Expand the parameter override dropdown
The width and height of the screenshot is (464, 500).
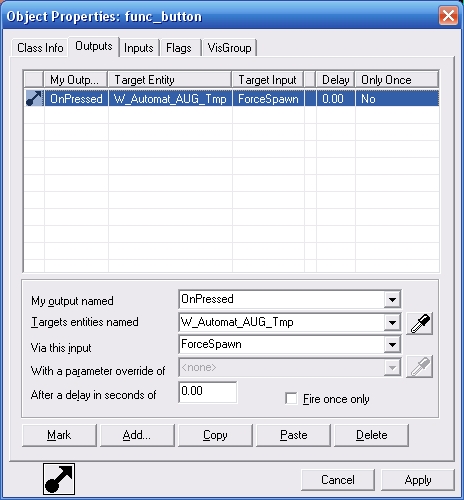click(392, 367)
